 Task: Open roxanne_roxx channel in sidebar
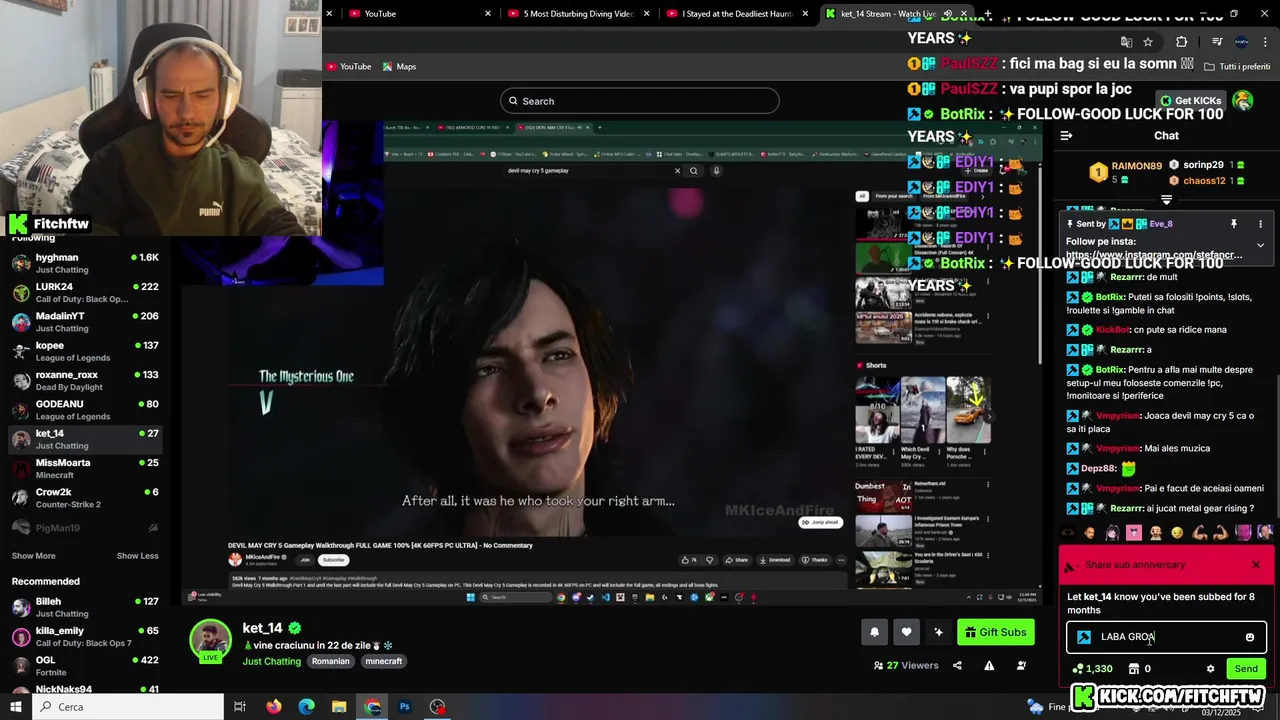coord(85,380)
